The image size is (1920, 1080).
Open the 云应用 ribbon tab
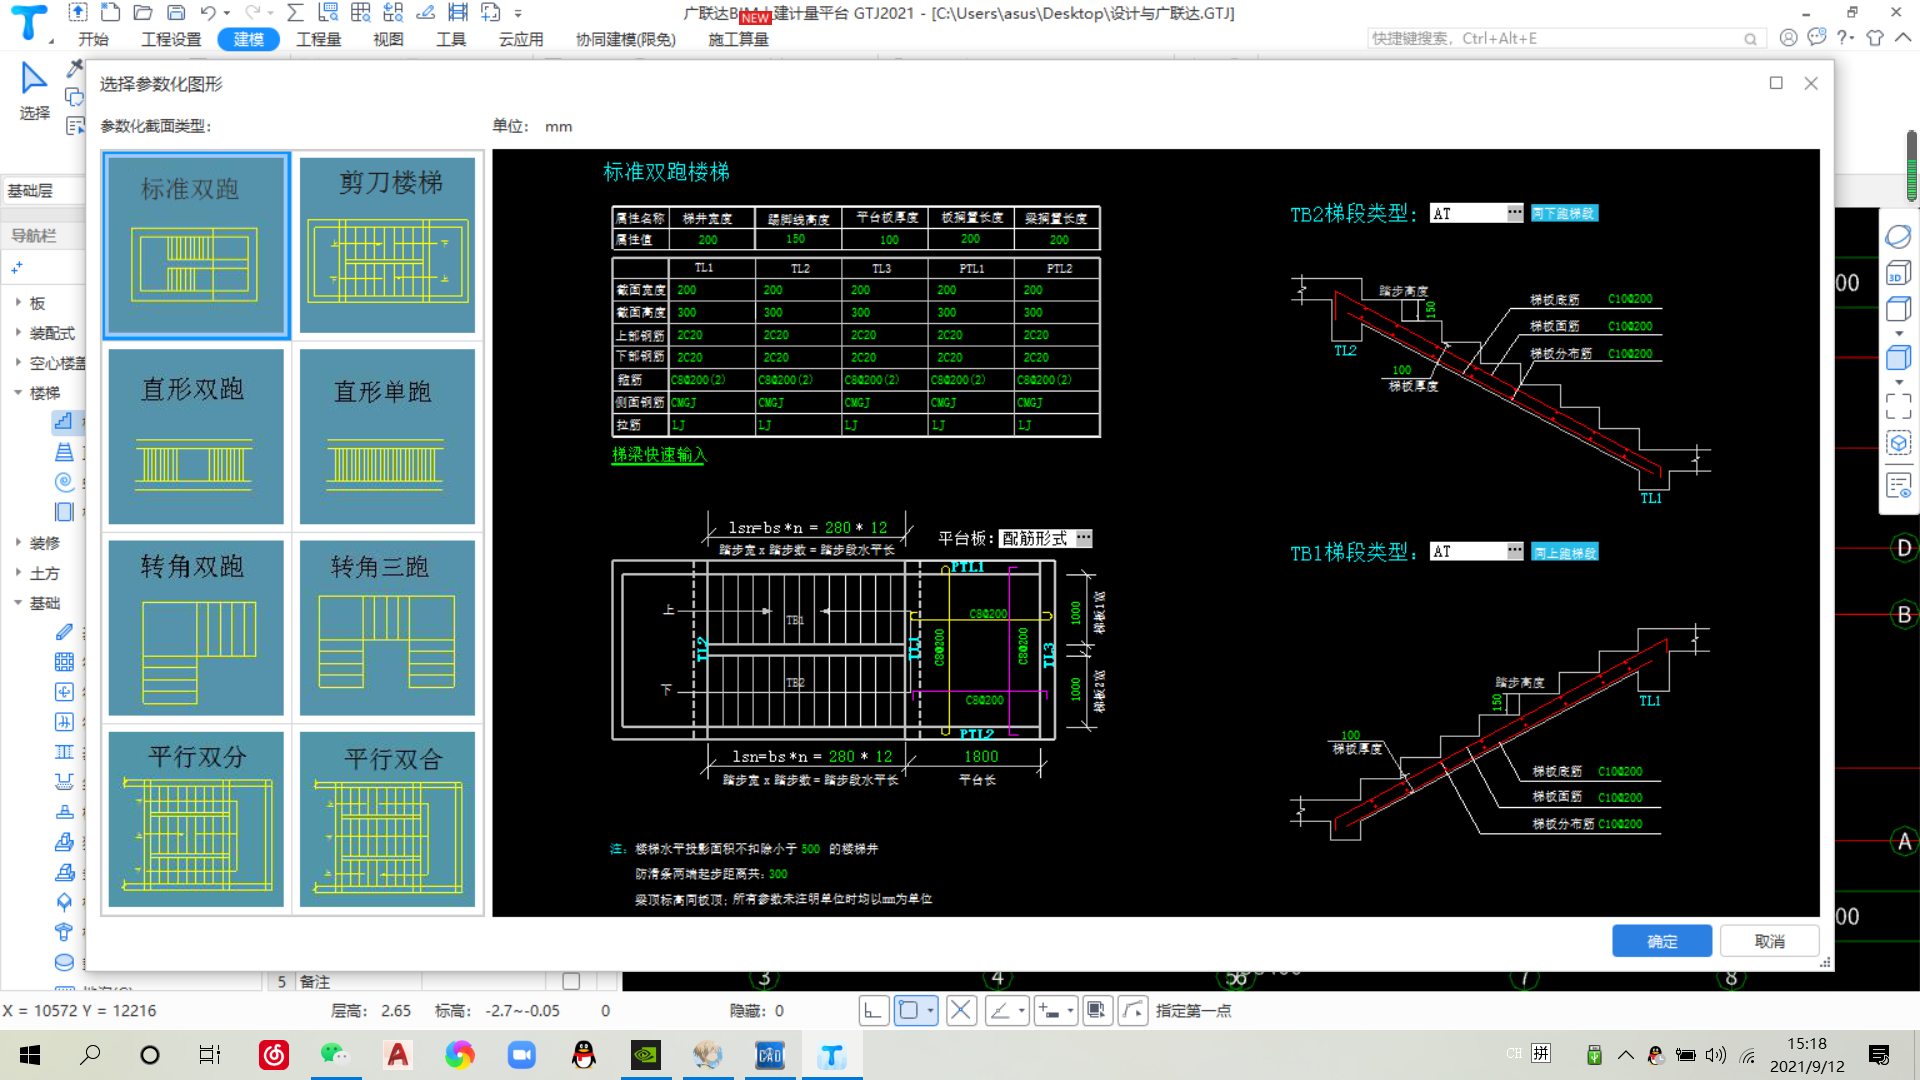click(521, 39)
